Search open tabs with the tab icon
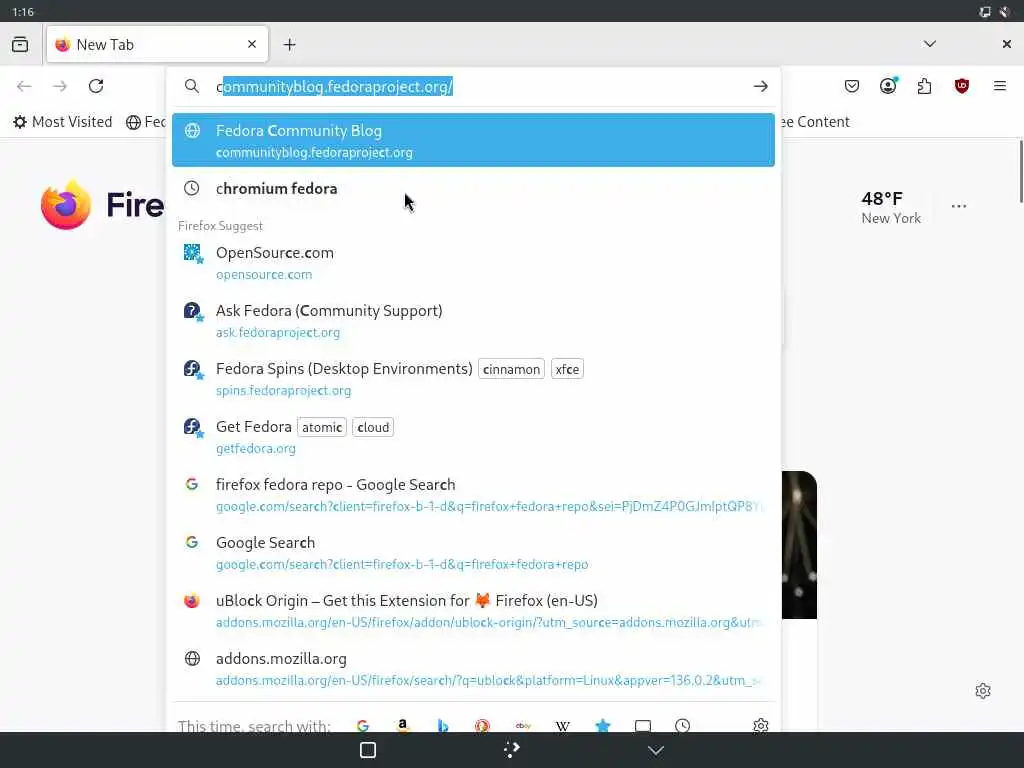Screen dimensions: 1024x768 643,725
